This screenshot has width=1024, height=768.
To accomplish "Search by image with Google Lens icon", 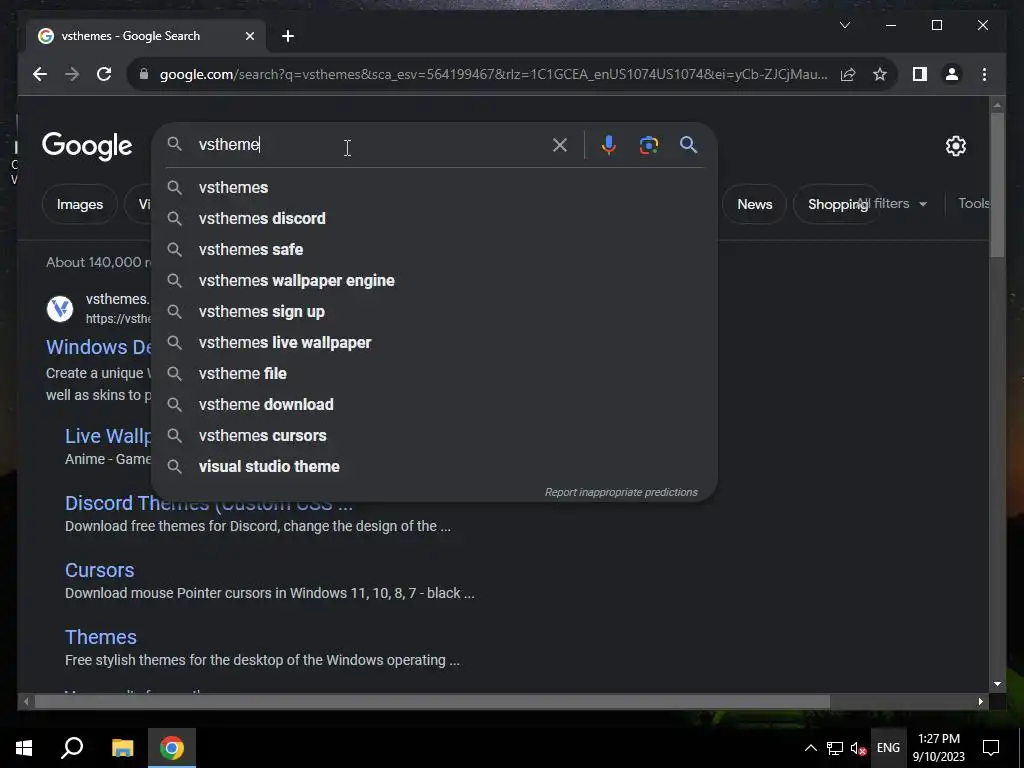I will click(x=648, y=145).
